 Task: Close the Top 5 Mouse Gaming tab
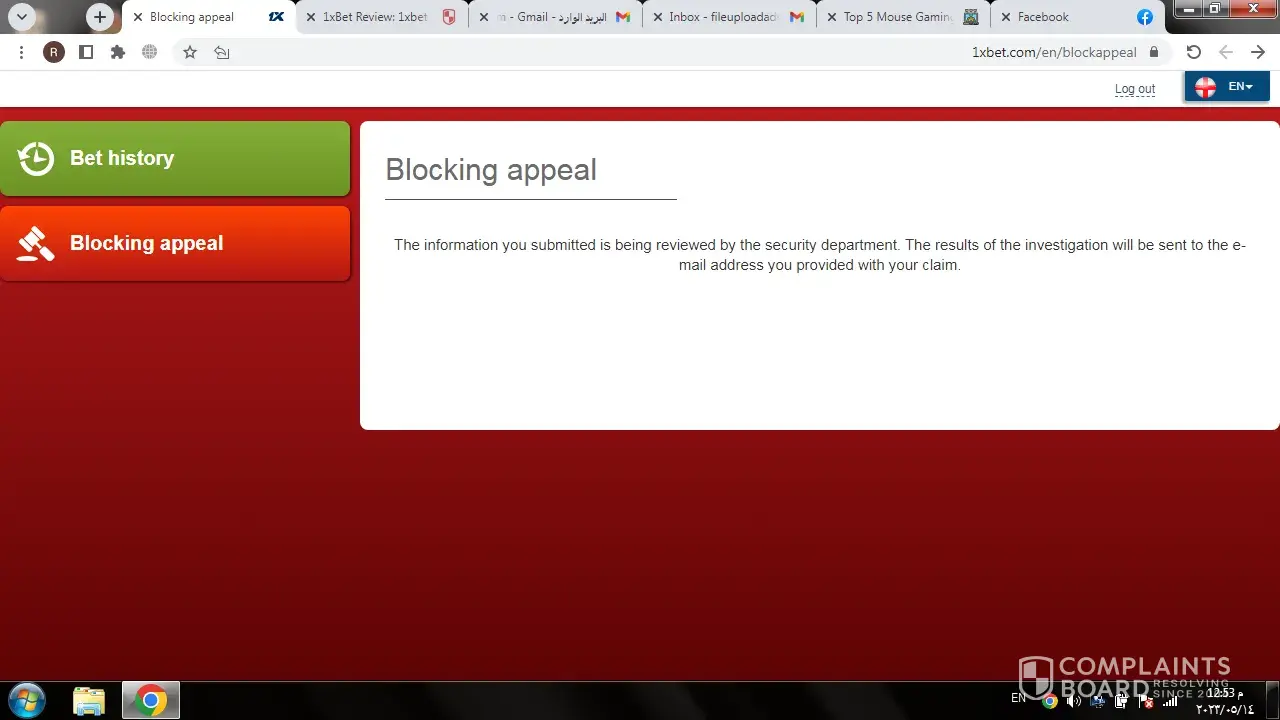point(831,17)
